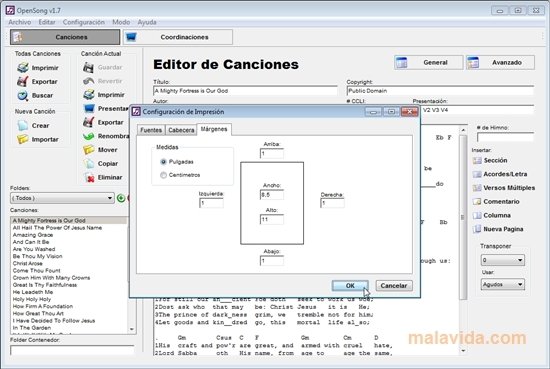
Task: Open the General editor view
Action: pyautogui.click(x=429, y=62)
